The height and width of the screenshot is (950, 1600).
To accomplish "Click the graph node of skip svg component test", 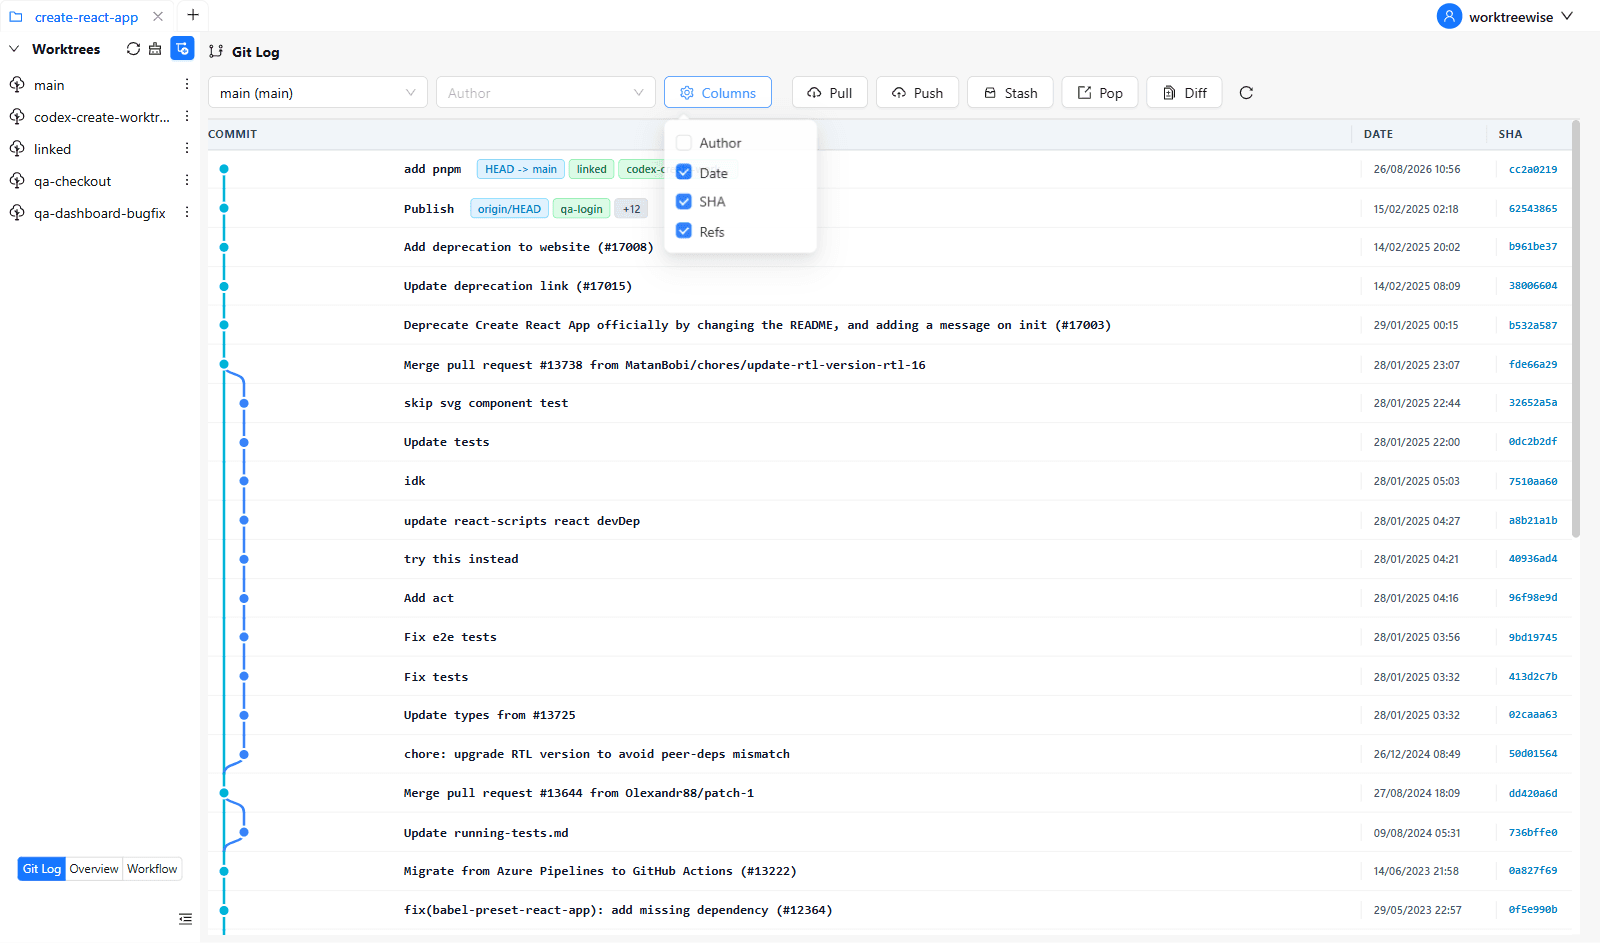I will point(244,403).
